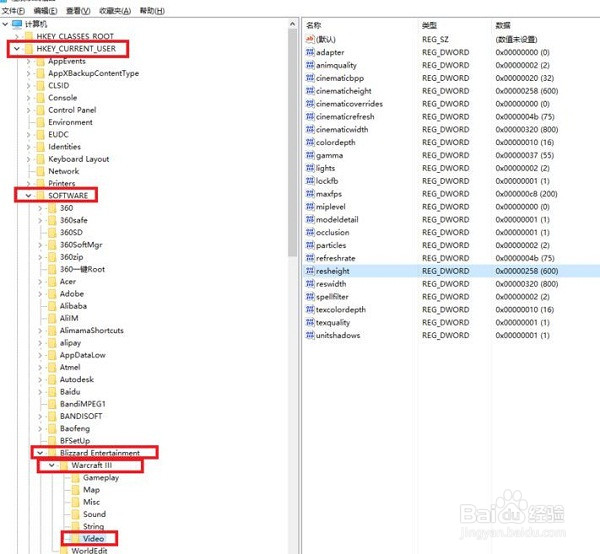Image resolution: width=600 pixels, height=554 pixels.
Task: Click the refreshrate DWORD value icon
Action: point(310,258)
